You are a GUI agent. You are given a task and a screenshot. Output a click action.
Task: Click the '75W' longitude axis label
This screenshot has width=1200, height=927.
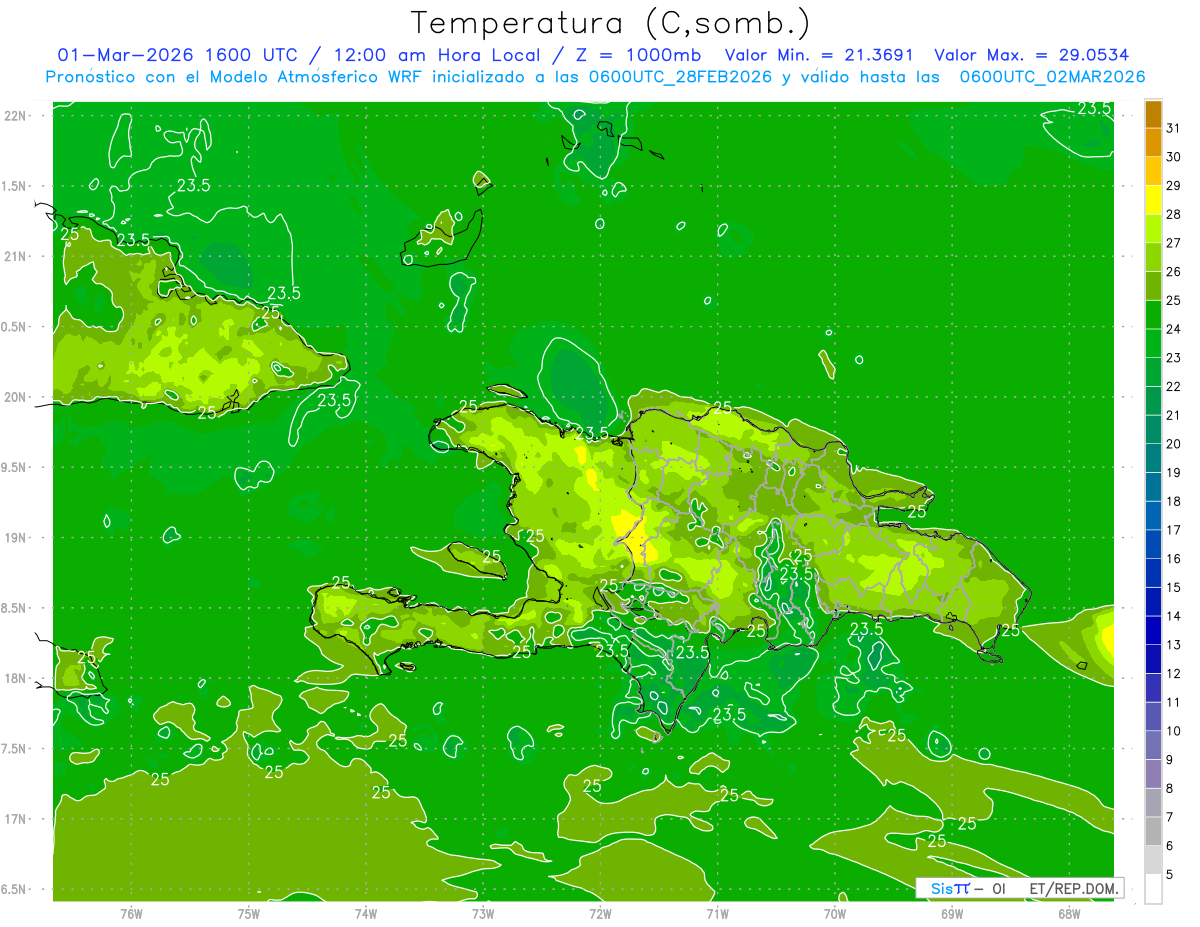[x=249, y=914]
